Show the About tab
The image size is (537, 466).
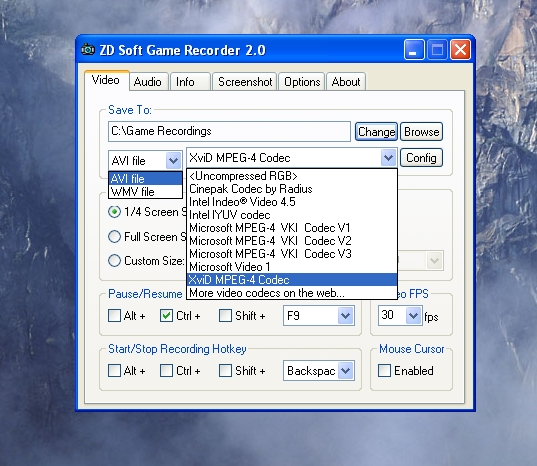coord(346,82)
